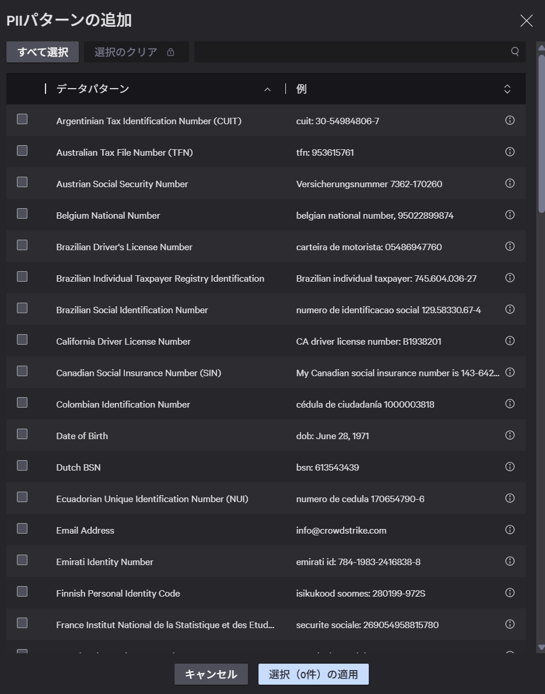
Task: Tick the Dutch BSN checkbox
Action: click(x=22, y=465)
